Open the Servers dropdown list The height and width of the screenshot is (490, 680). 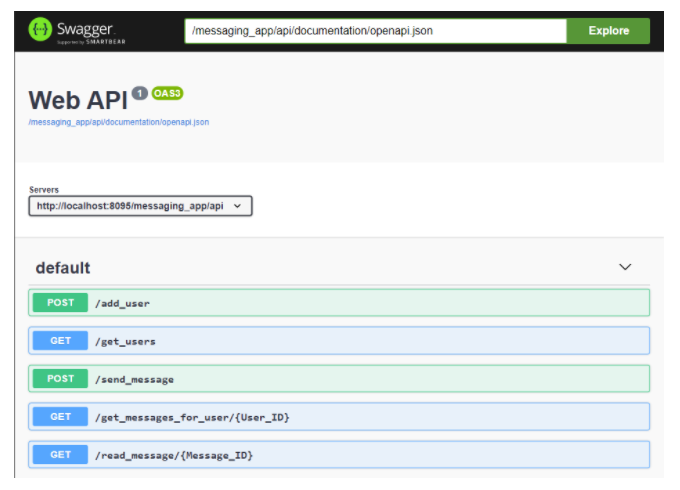140,206
